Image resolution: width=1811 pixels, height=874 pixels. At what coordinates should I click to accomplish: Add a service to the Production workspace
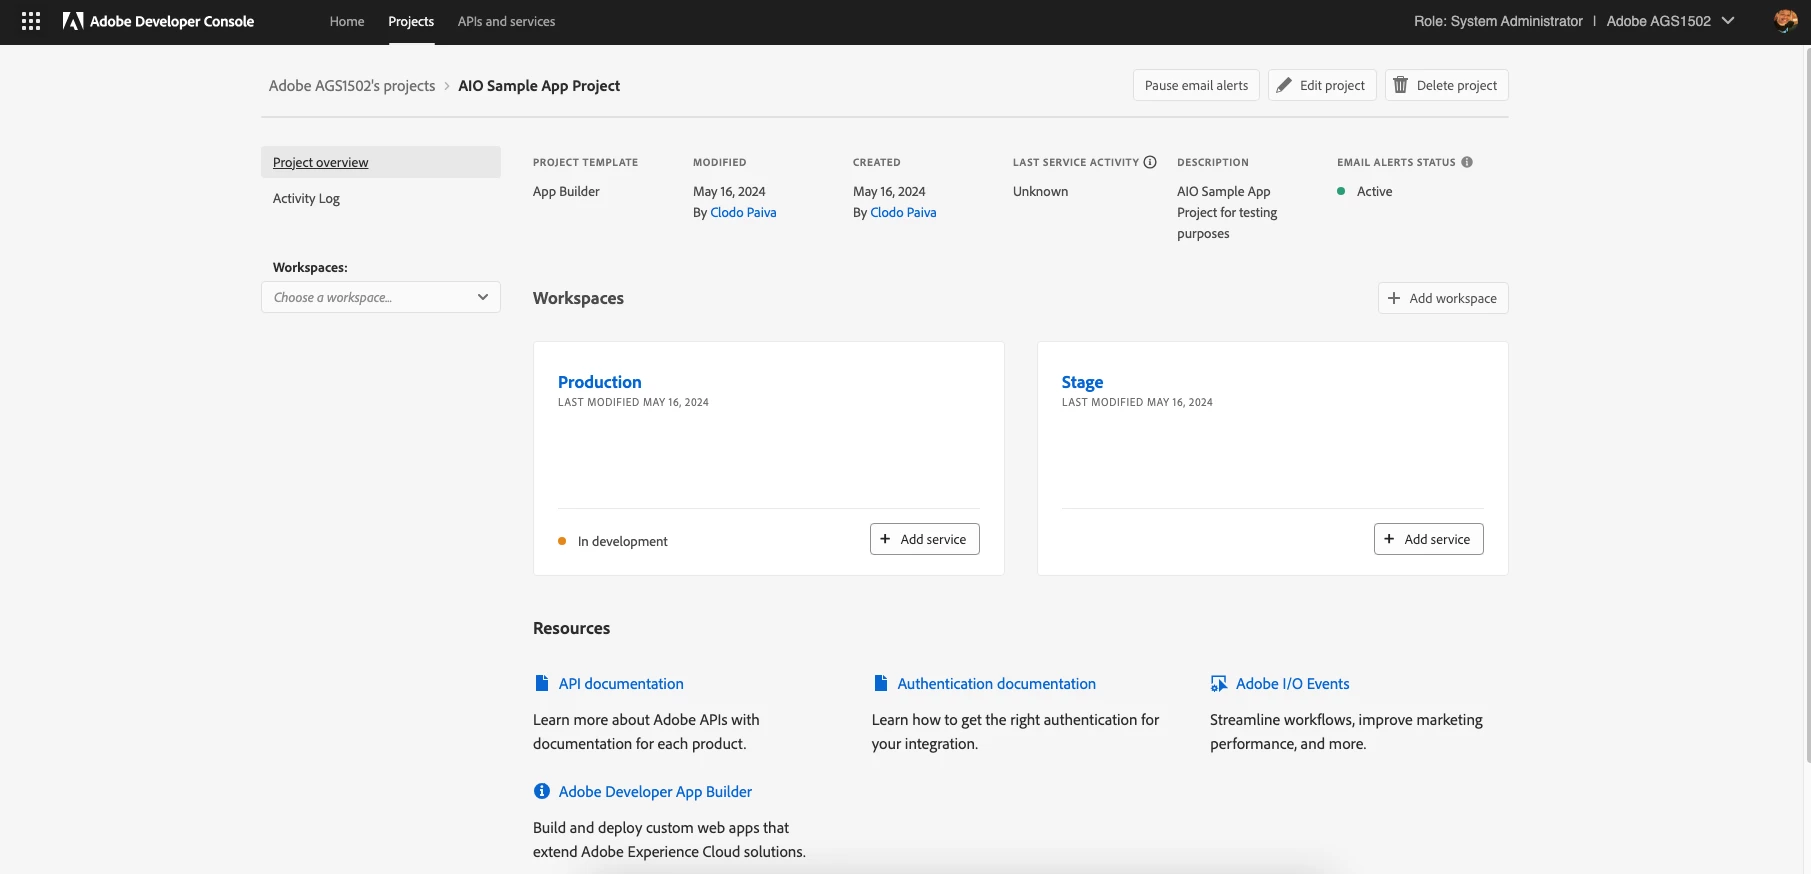pyautogui.click(x=925, y=539)
